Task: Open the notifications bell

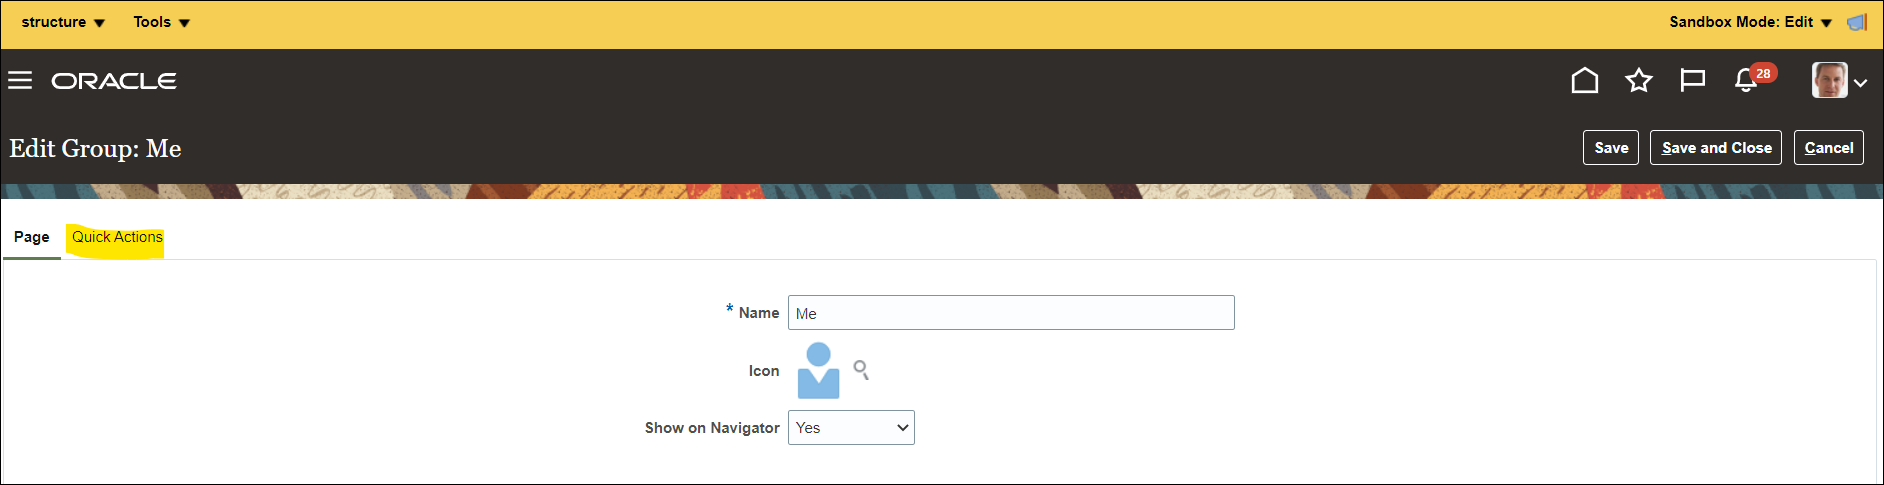Action: click(x=1746, y=80)
